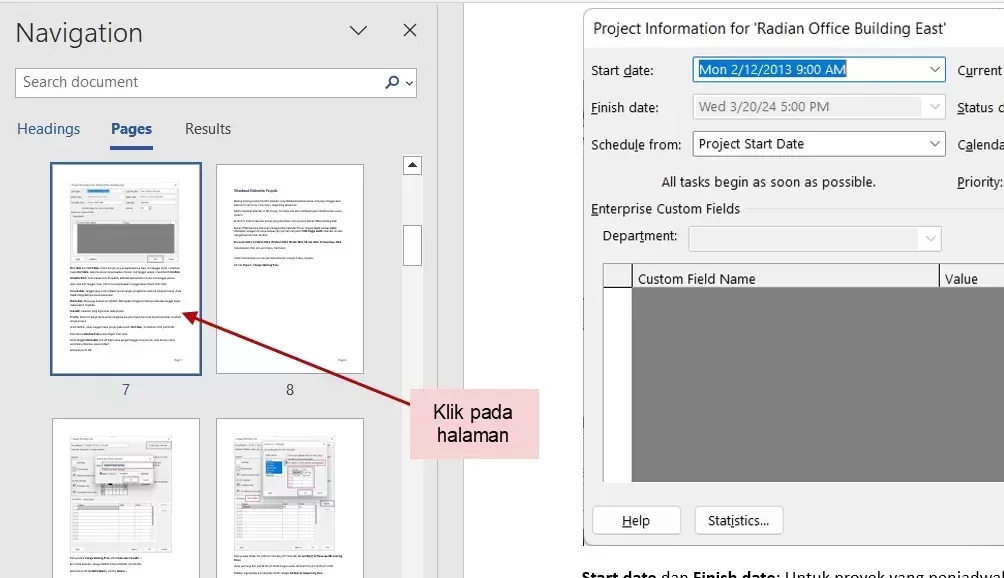Click the thumbnail pane scrollbar handle
The width and height of the screenshot is (1004, 578).
coord(412,245)
